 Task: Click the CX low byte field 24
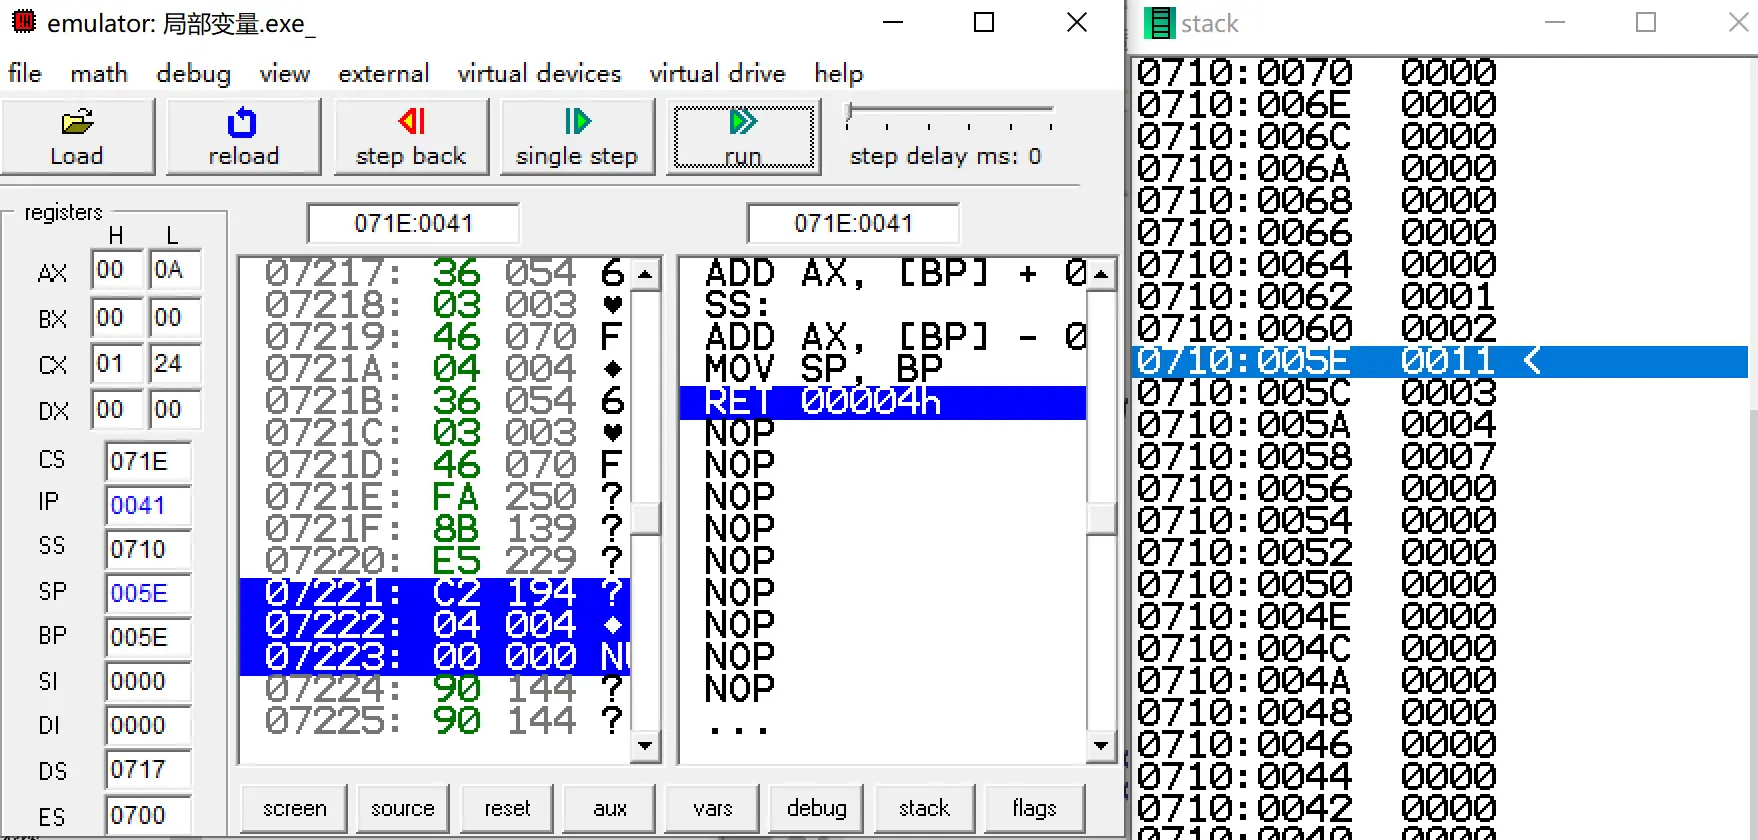click(x=175, y=363)
